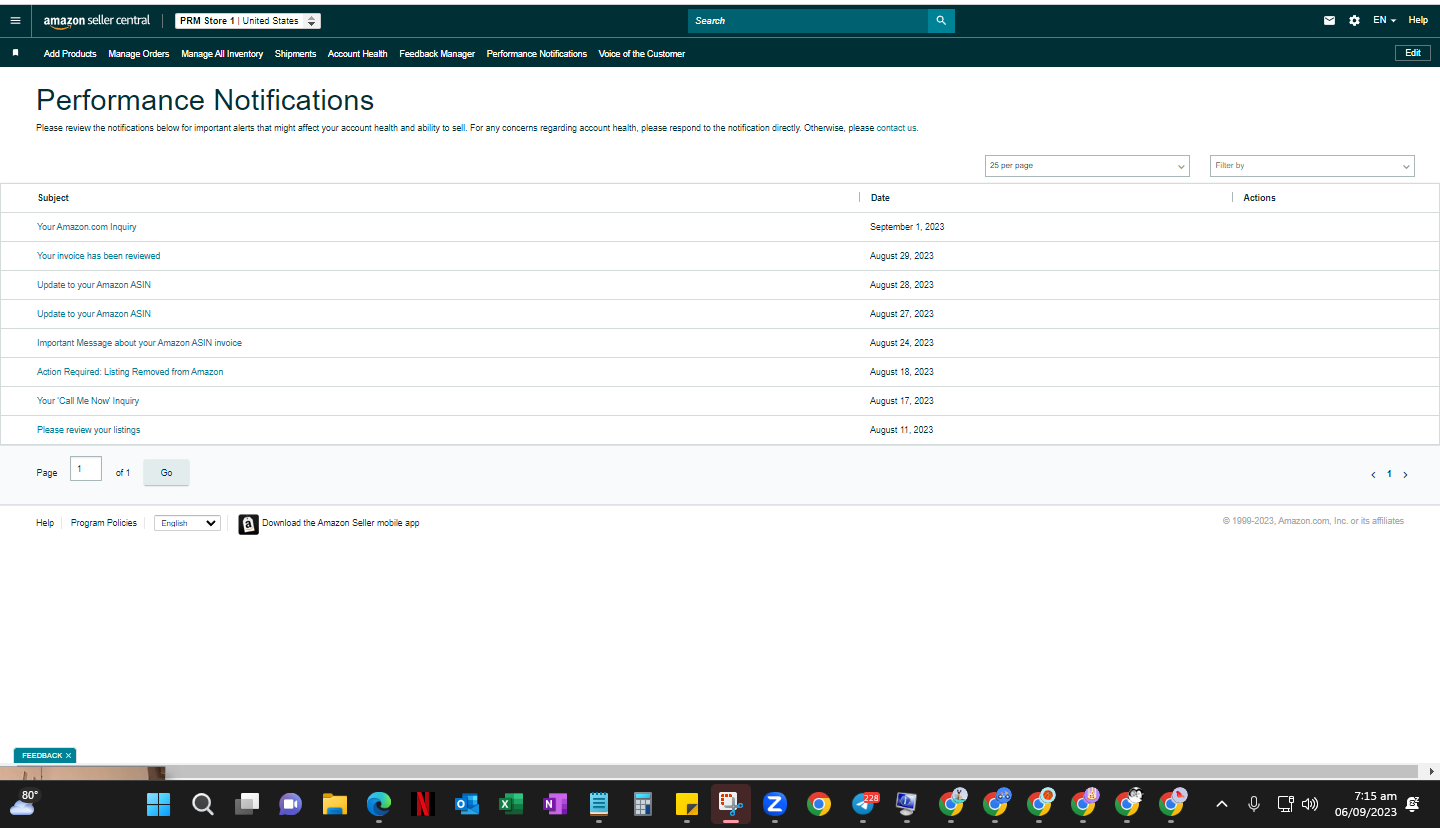Open File Explorer from the taskbar
This screenshot has width=1440, height=828.
[x=334, y=804]
